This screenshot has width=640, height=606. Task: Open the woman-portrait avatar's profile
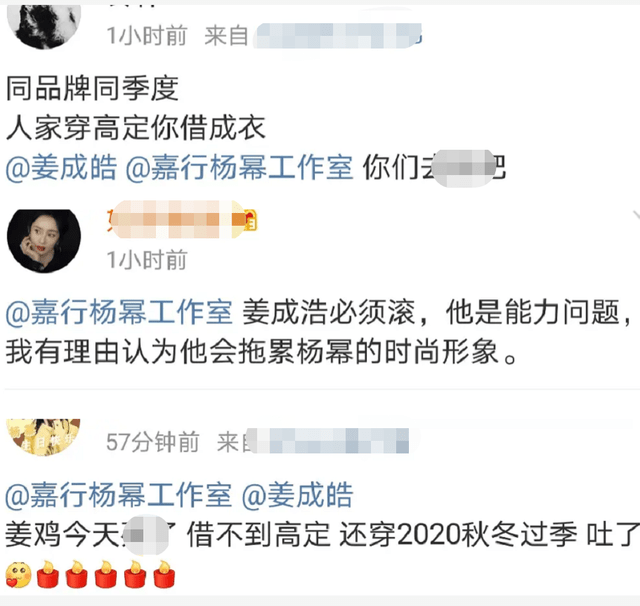tap(44, 241)
